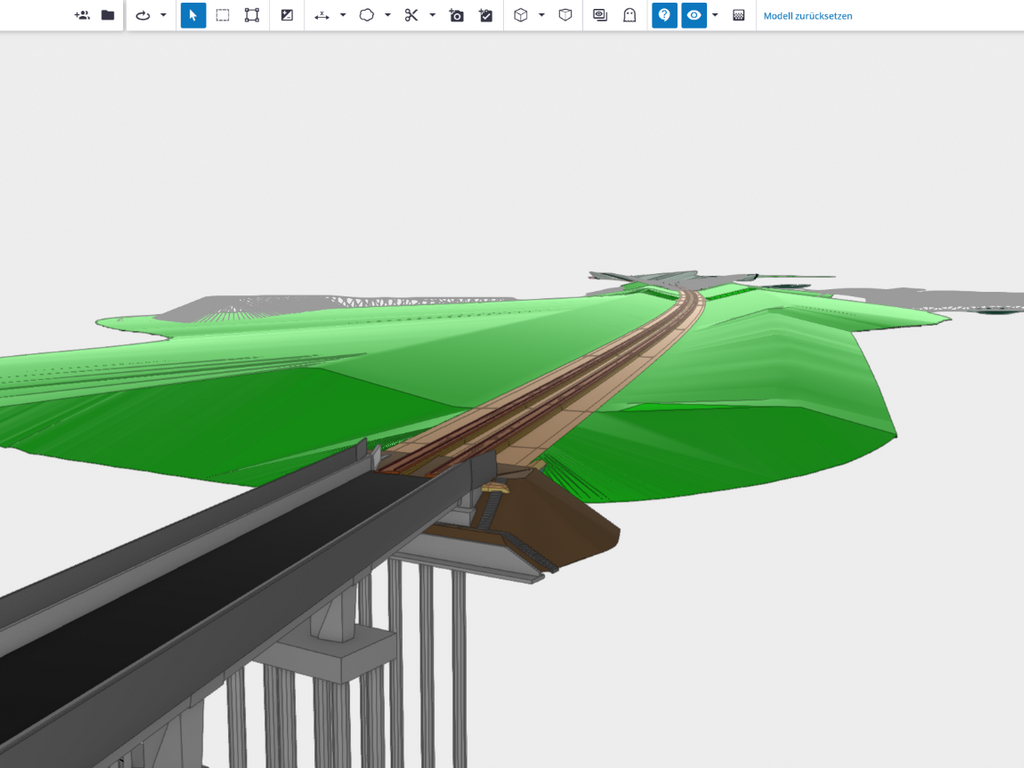Click the Modell zurücksetzen link
The image size is (1024, 768).
pyautogui.click(x=808, y=16)
